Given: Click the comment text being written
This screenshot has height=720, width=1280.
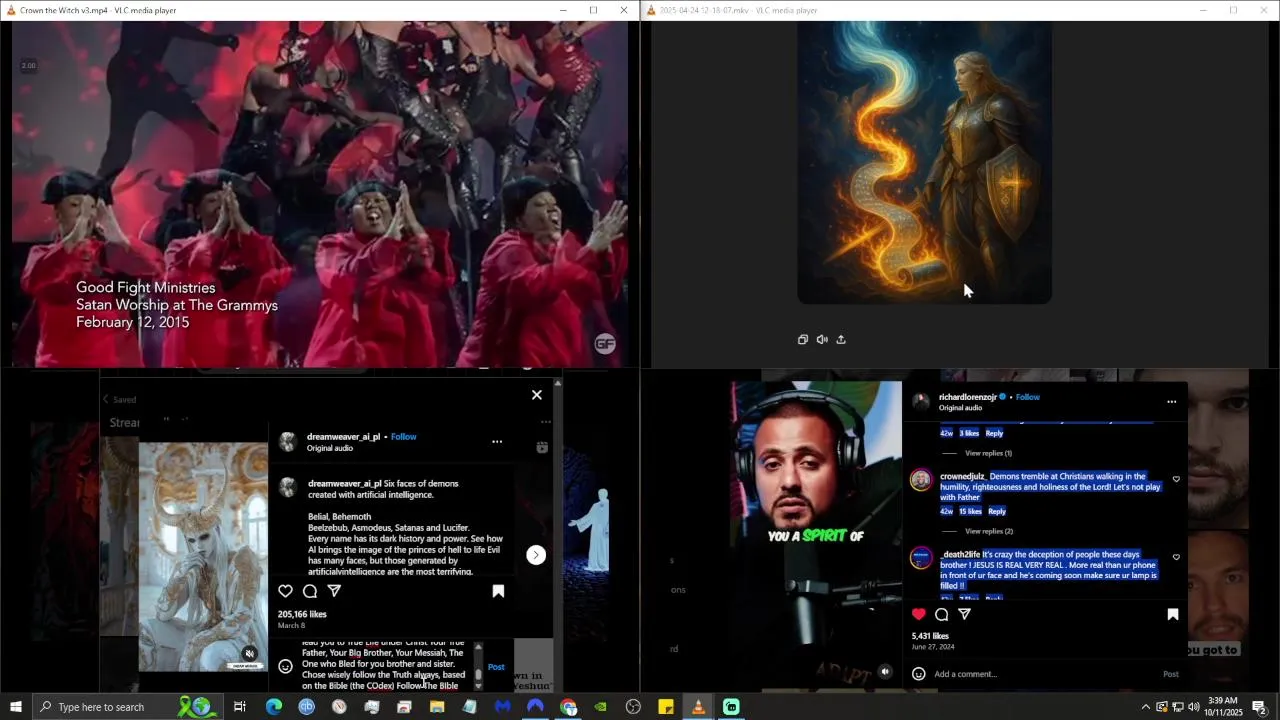Looking at the screenshot, I should click(x=384, y=666).
